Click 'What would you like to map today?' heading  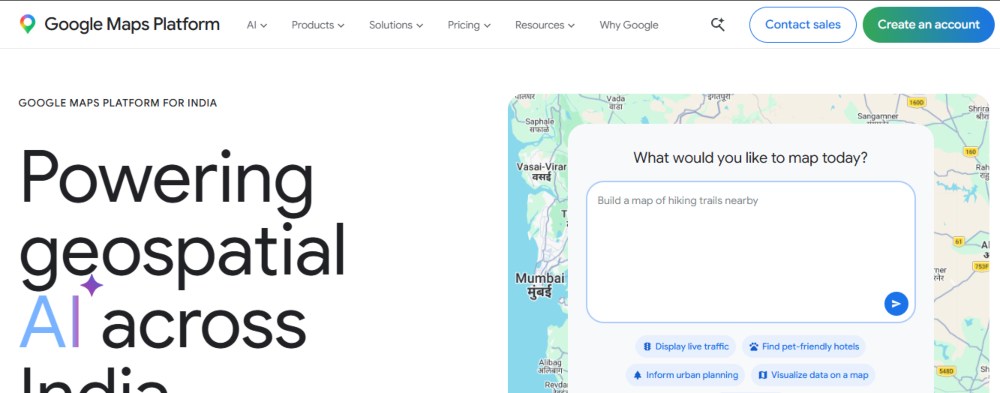pos(751,158)
